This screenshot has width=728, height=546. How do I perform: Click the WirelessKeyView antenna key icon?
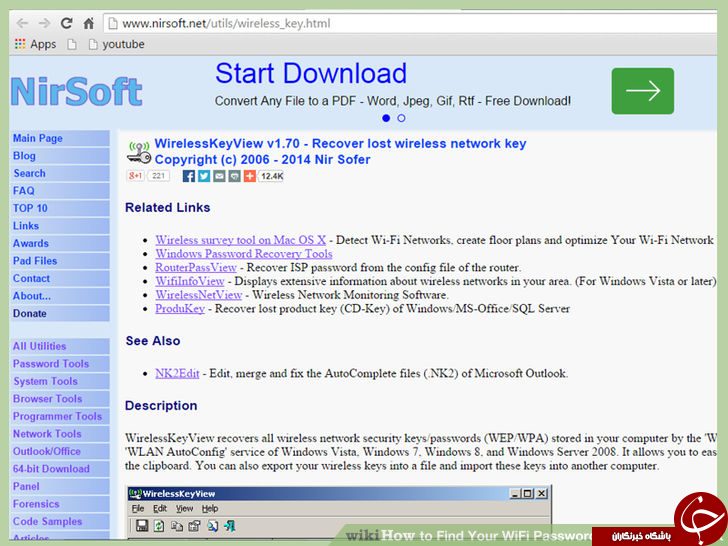[x=139, y=152]
